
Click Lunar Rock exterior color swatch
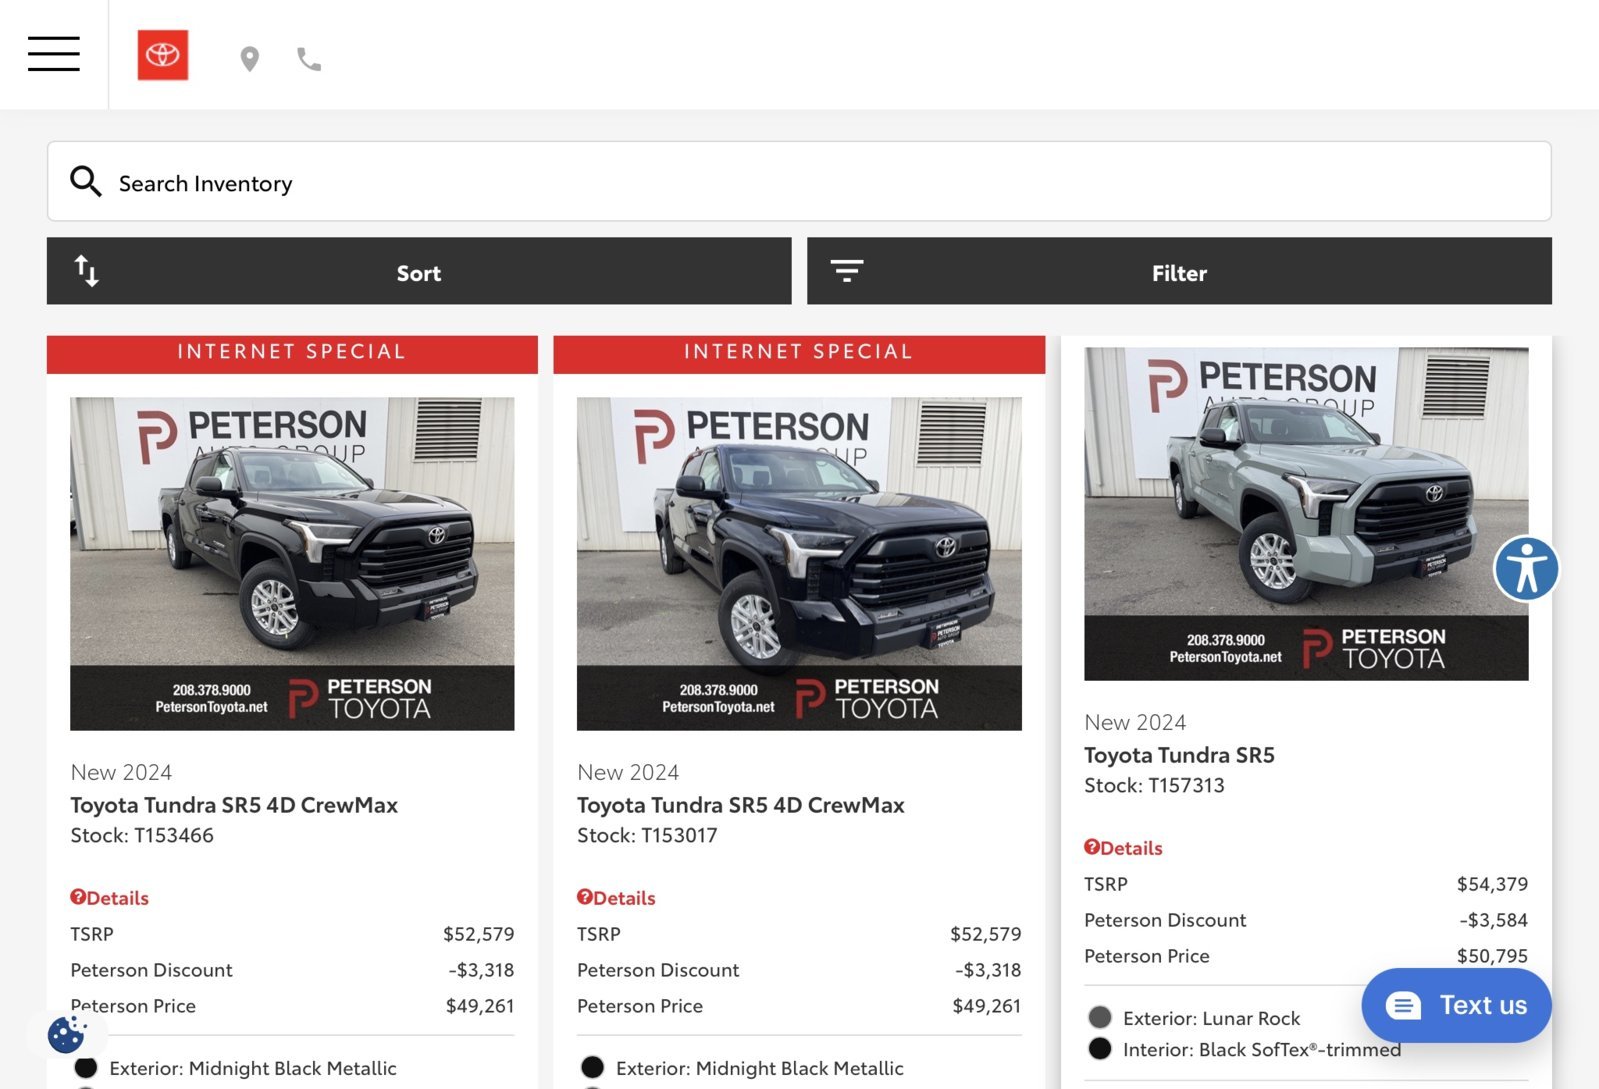[1100, 1017]
